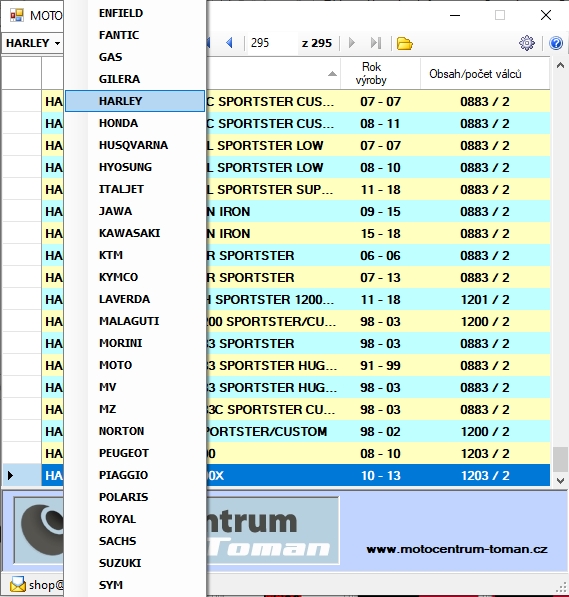The width and height of the screenshot is (569, 597).
Task: Choose KAWASAKI in the list
Action: tap(135, 233)
